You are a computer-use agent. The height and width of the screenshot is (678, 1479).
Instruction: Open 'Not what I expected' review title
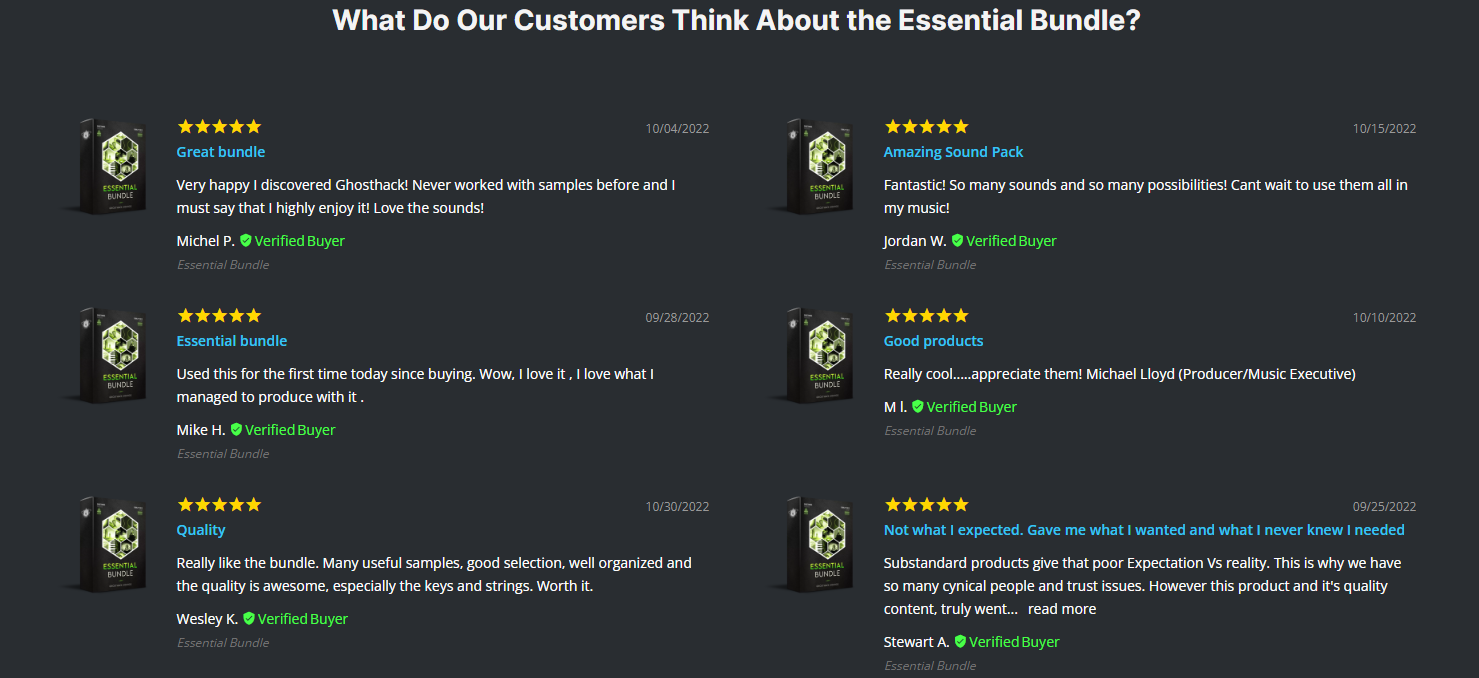point(1144,530)
